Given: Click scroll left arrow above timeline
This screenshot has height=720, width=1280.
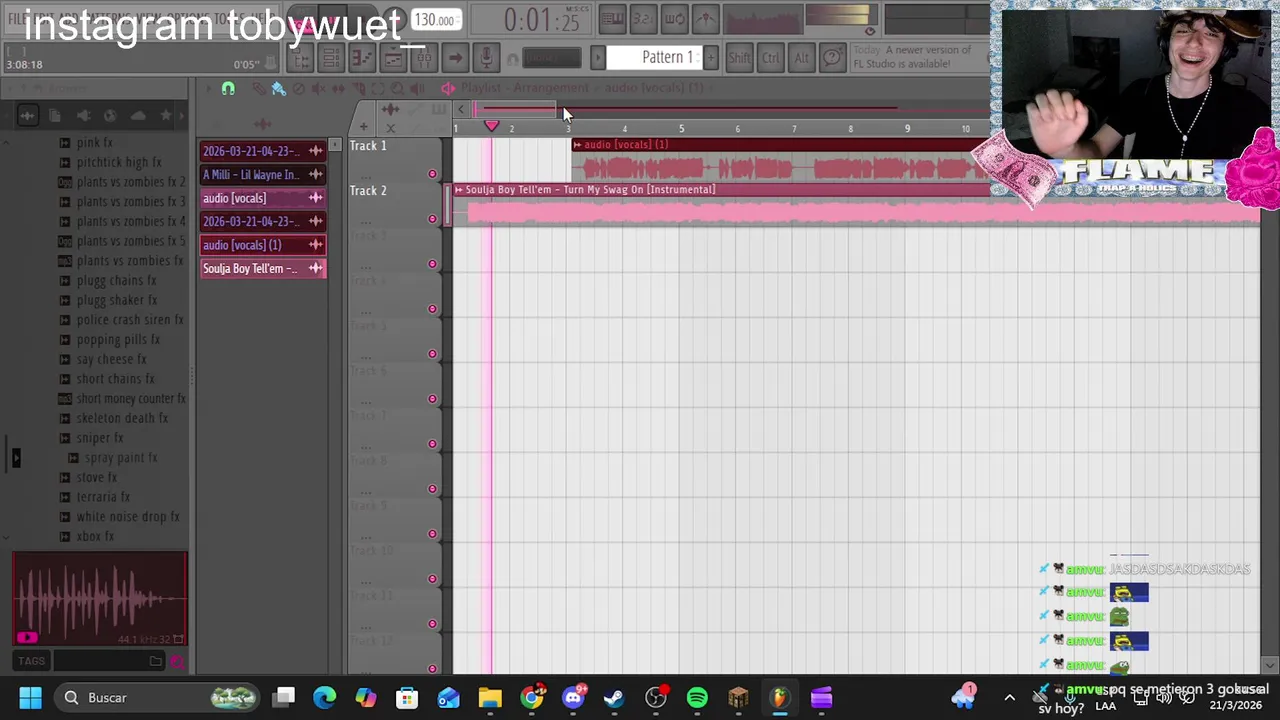Looking at the screenshot, I should tap(460, 109).
